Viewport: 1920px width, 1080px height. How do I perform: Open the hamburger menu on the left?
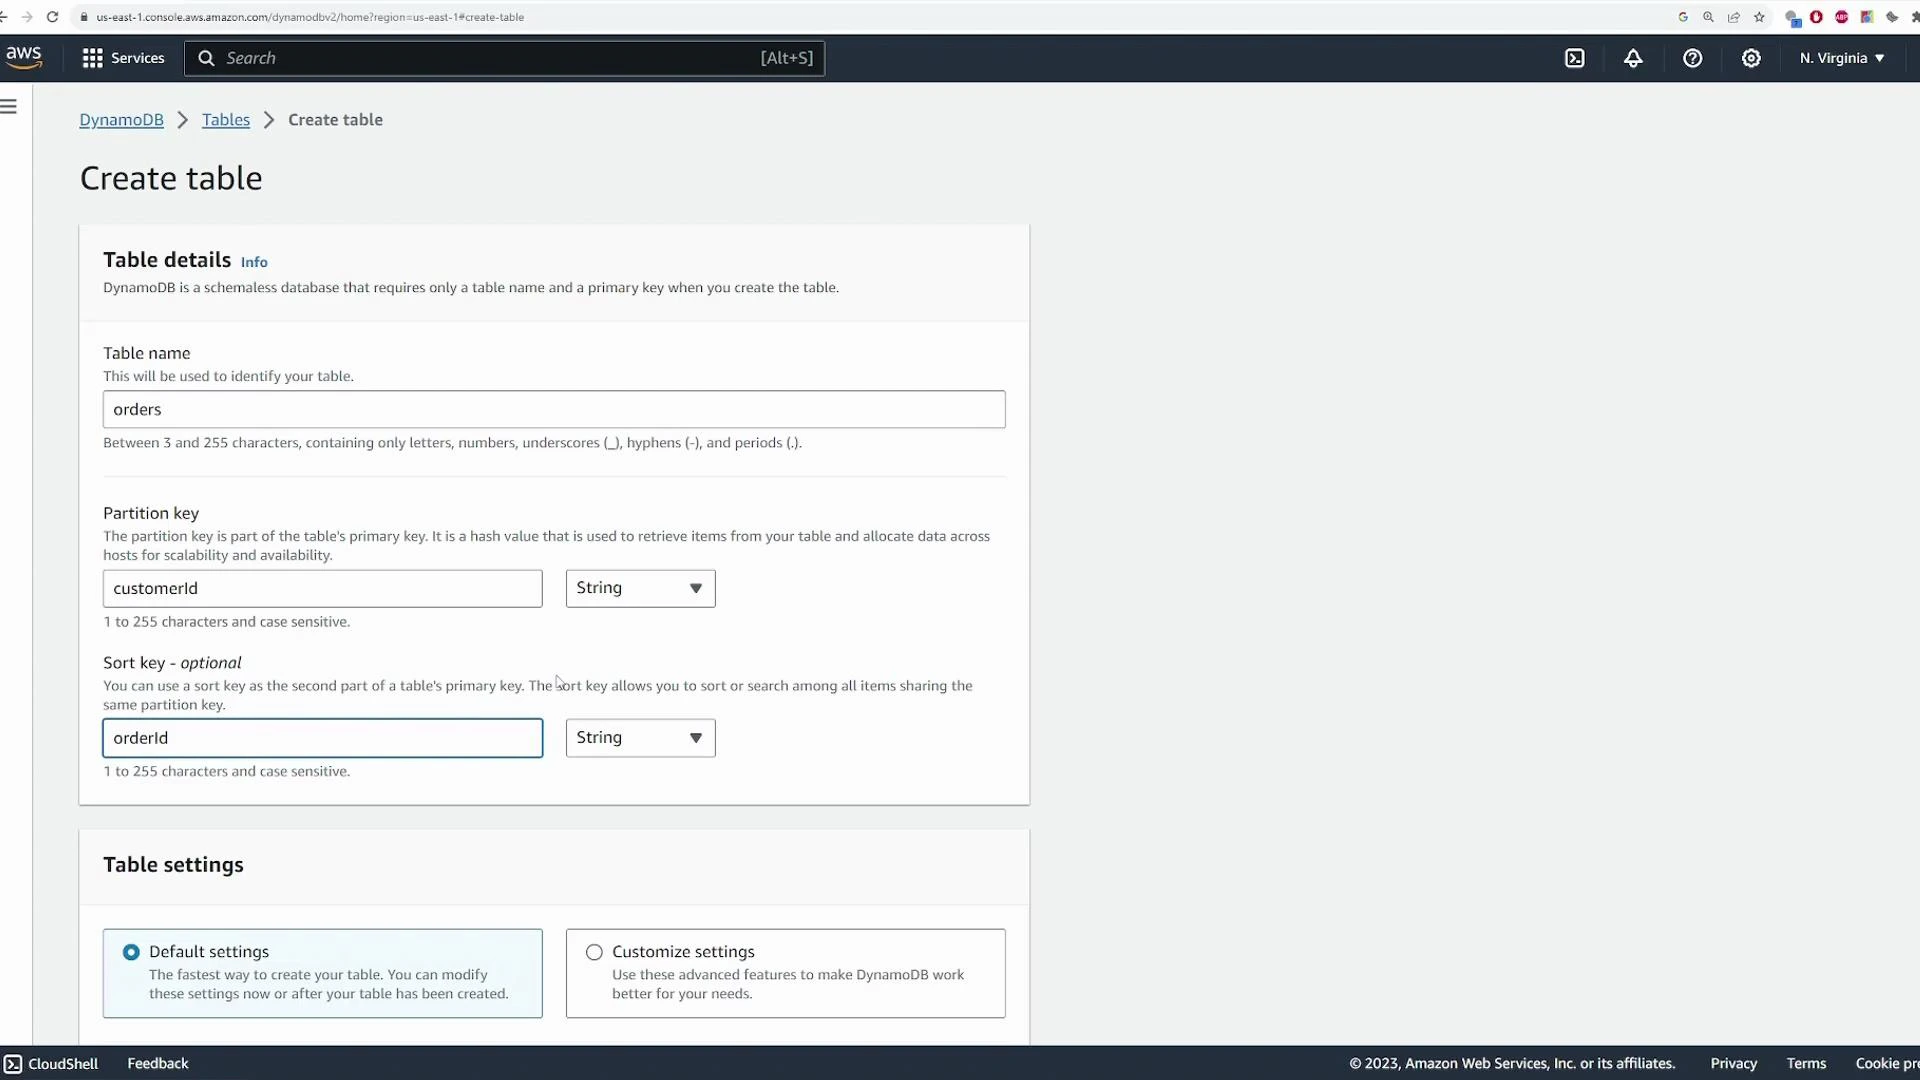point(10,105)
